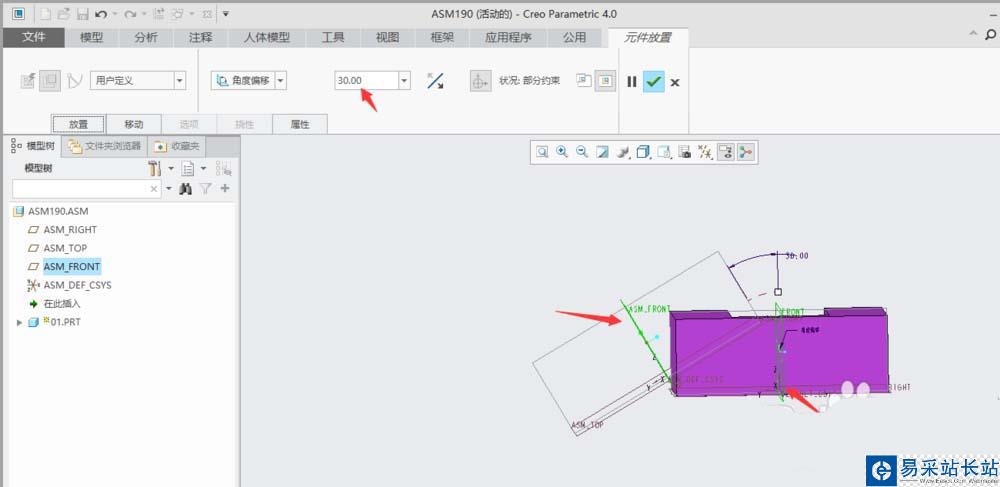Switch to the 收藏夹 navigator tab
The width and height of the screenshot is (1000, 487).
pyautogui.click(x=177, y=146)
